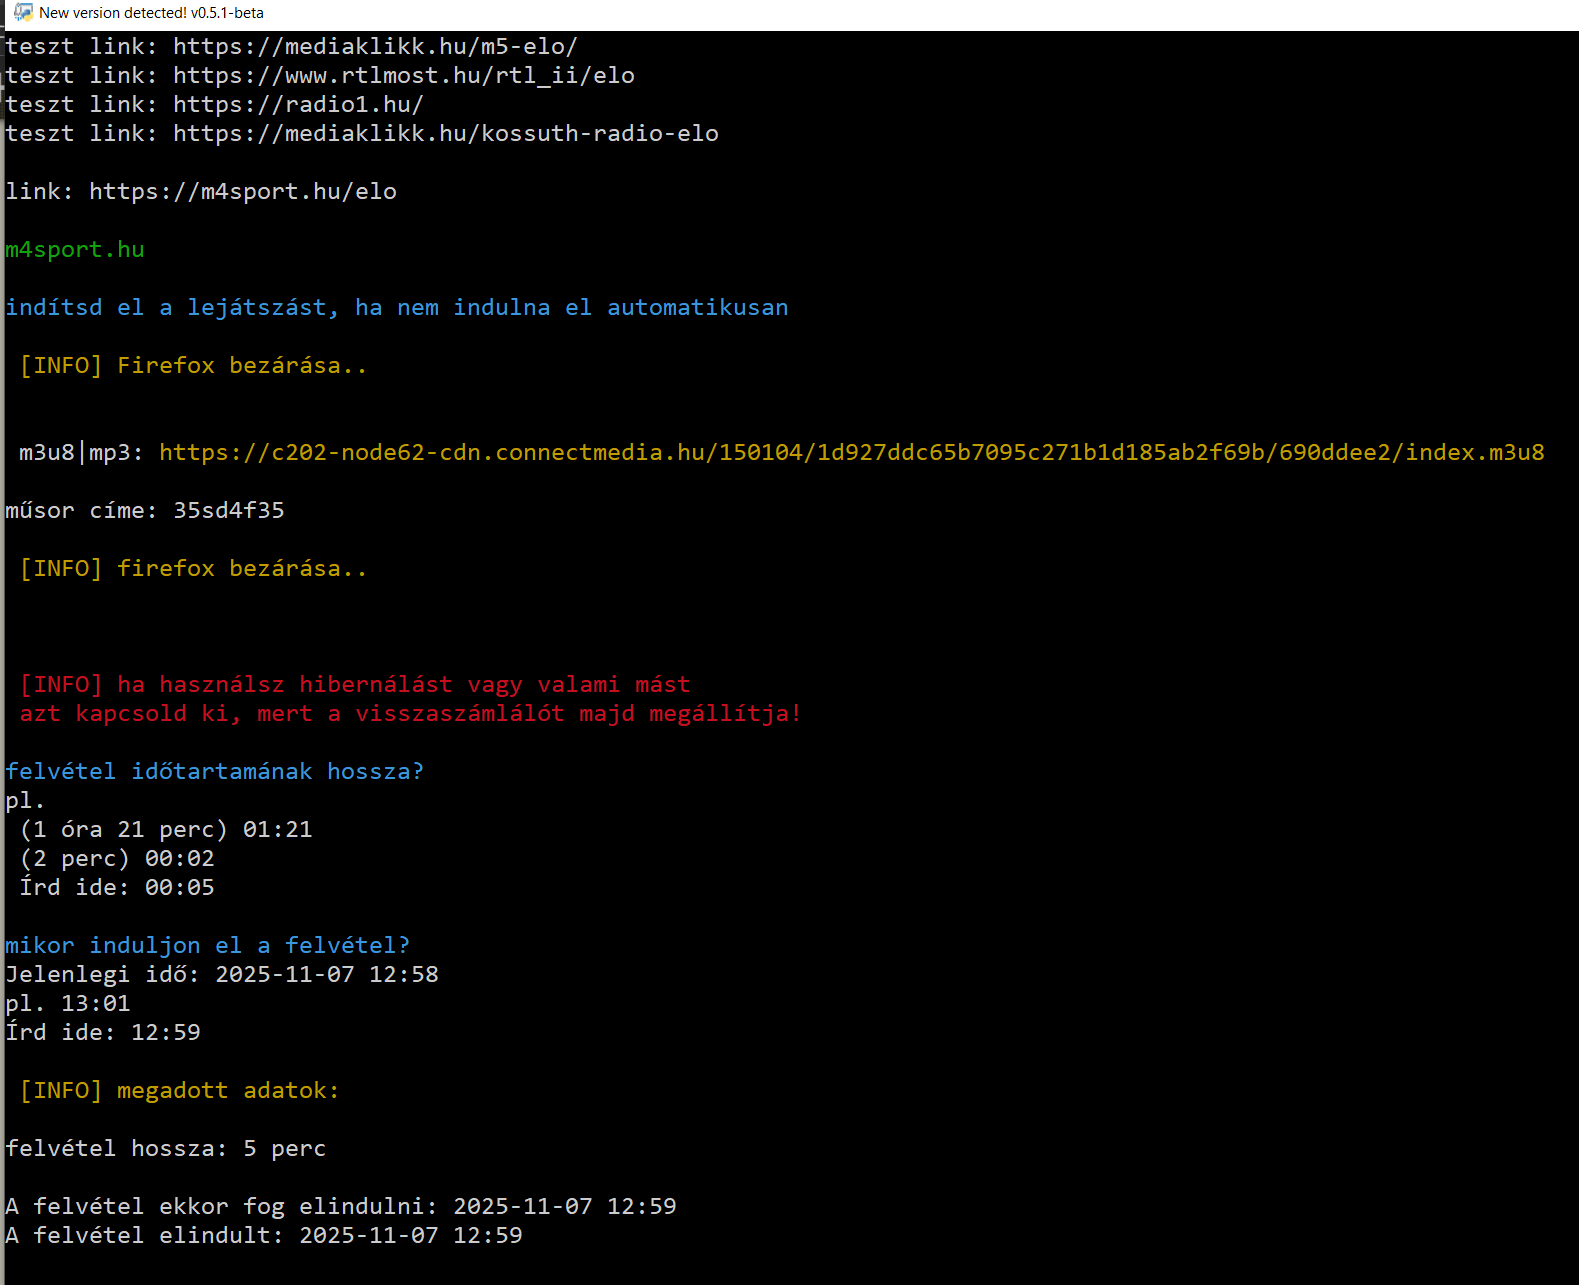Click the 'felvétel időtartamának hossza?' prompt
Image resolution: width=1579 pixels, height=1285 pixels.
pyautogui.click(x=214, y=772)
